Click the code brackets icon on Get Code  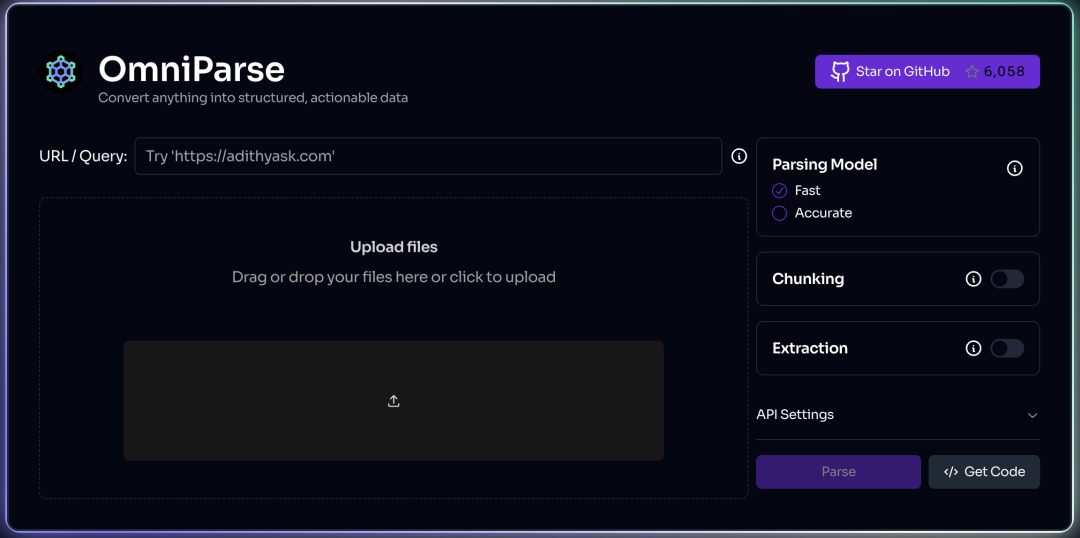coord(951,472)
